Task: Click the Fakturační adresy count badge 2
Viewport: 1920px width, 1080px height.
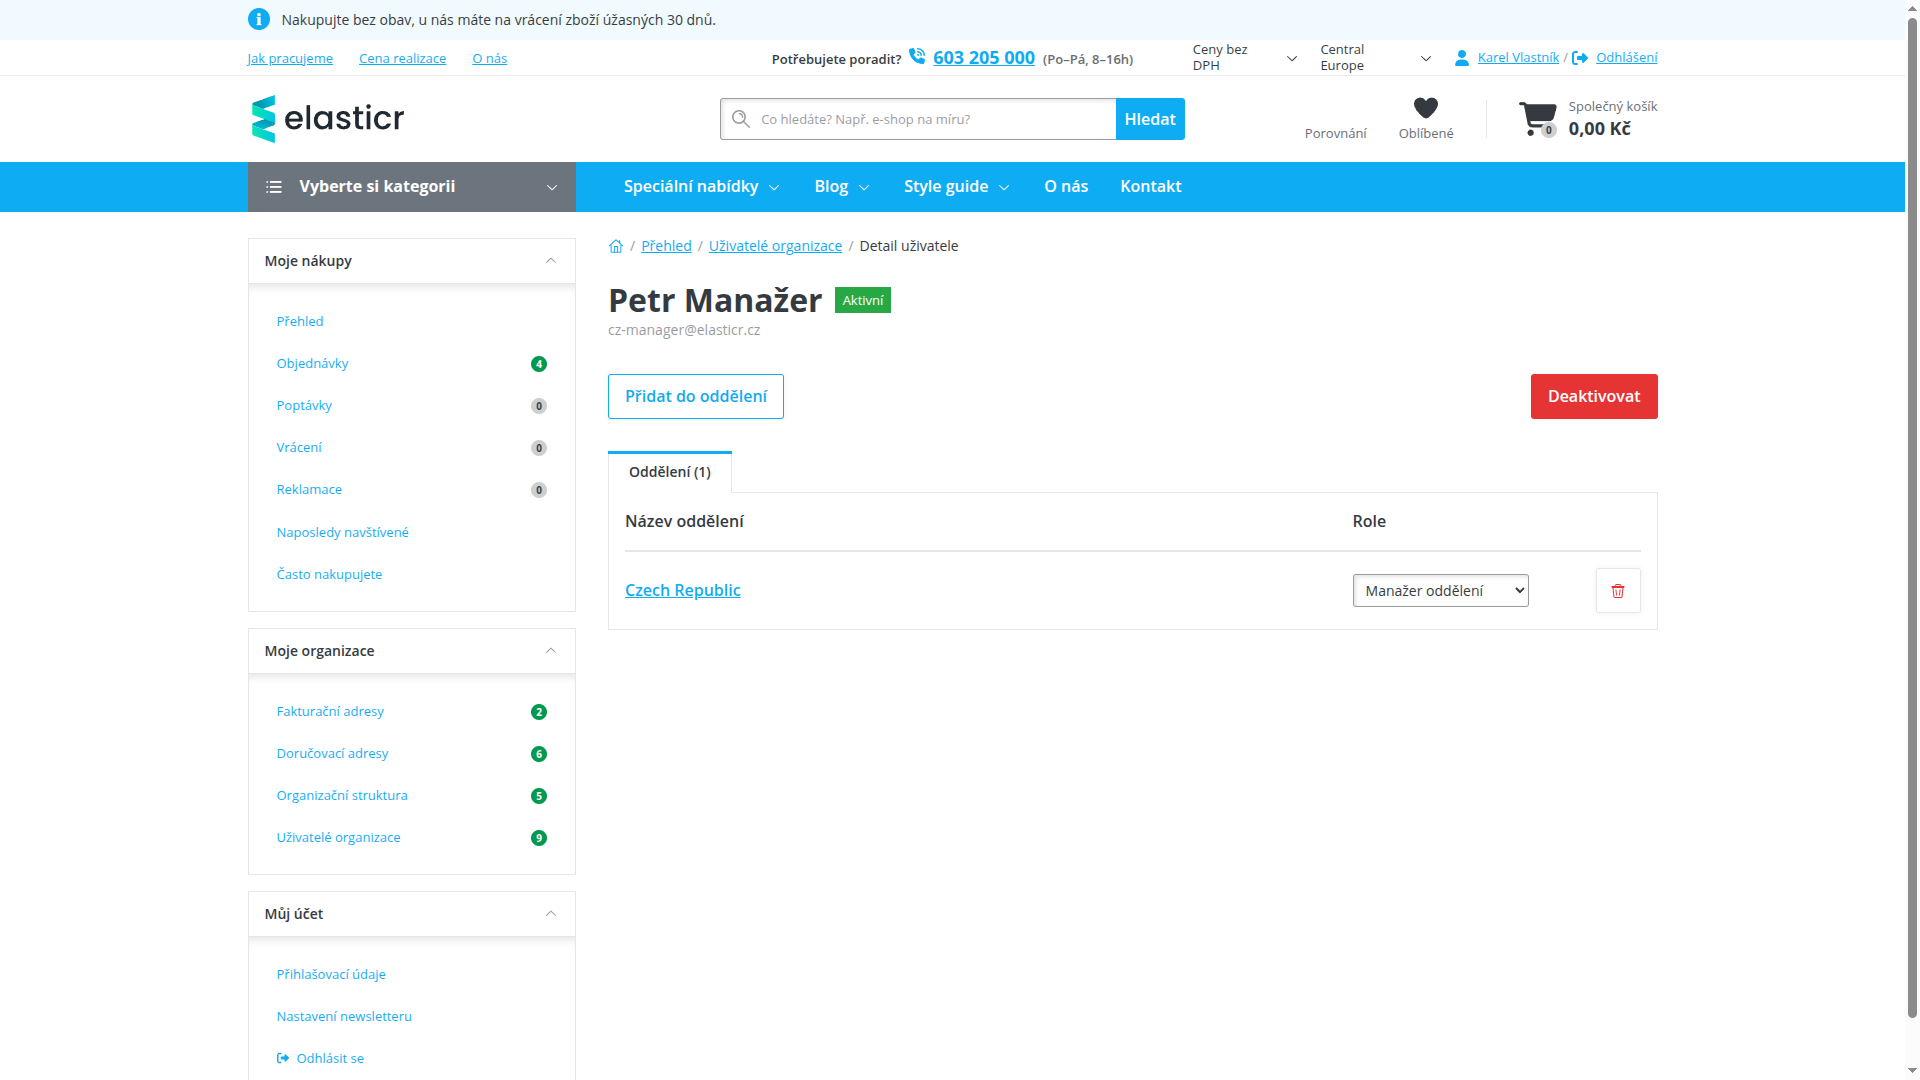Action: (539, 712)
